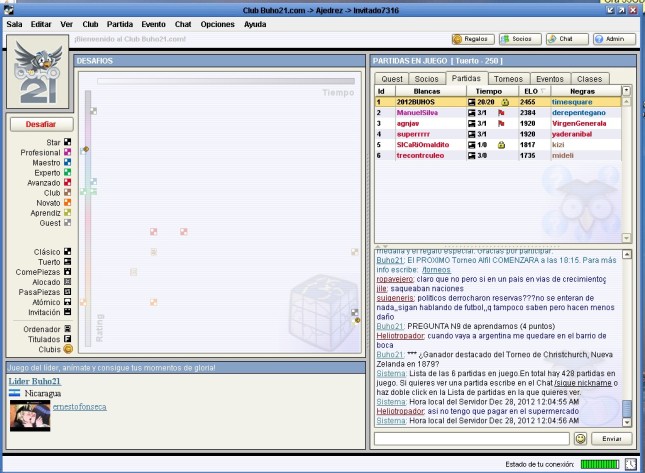Toggle the Maestro level filter box

(x=68, y=162)
